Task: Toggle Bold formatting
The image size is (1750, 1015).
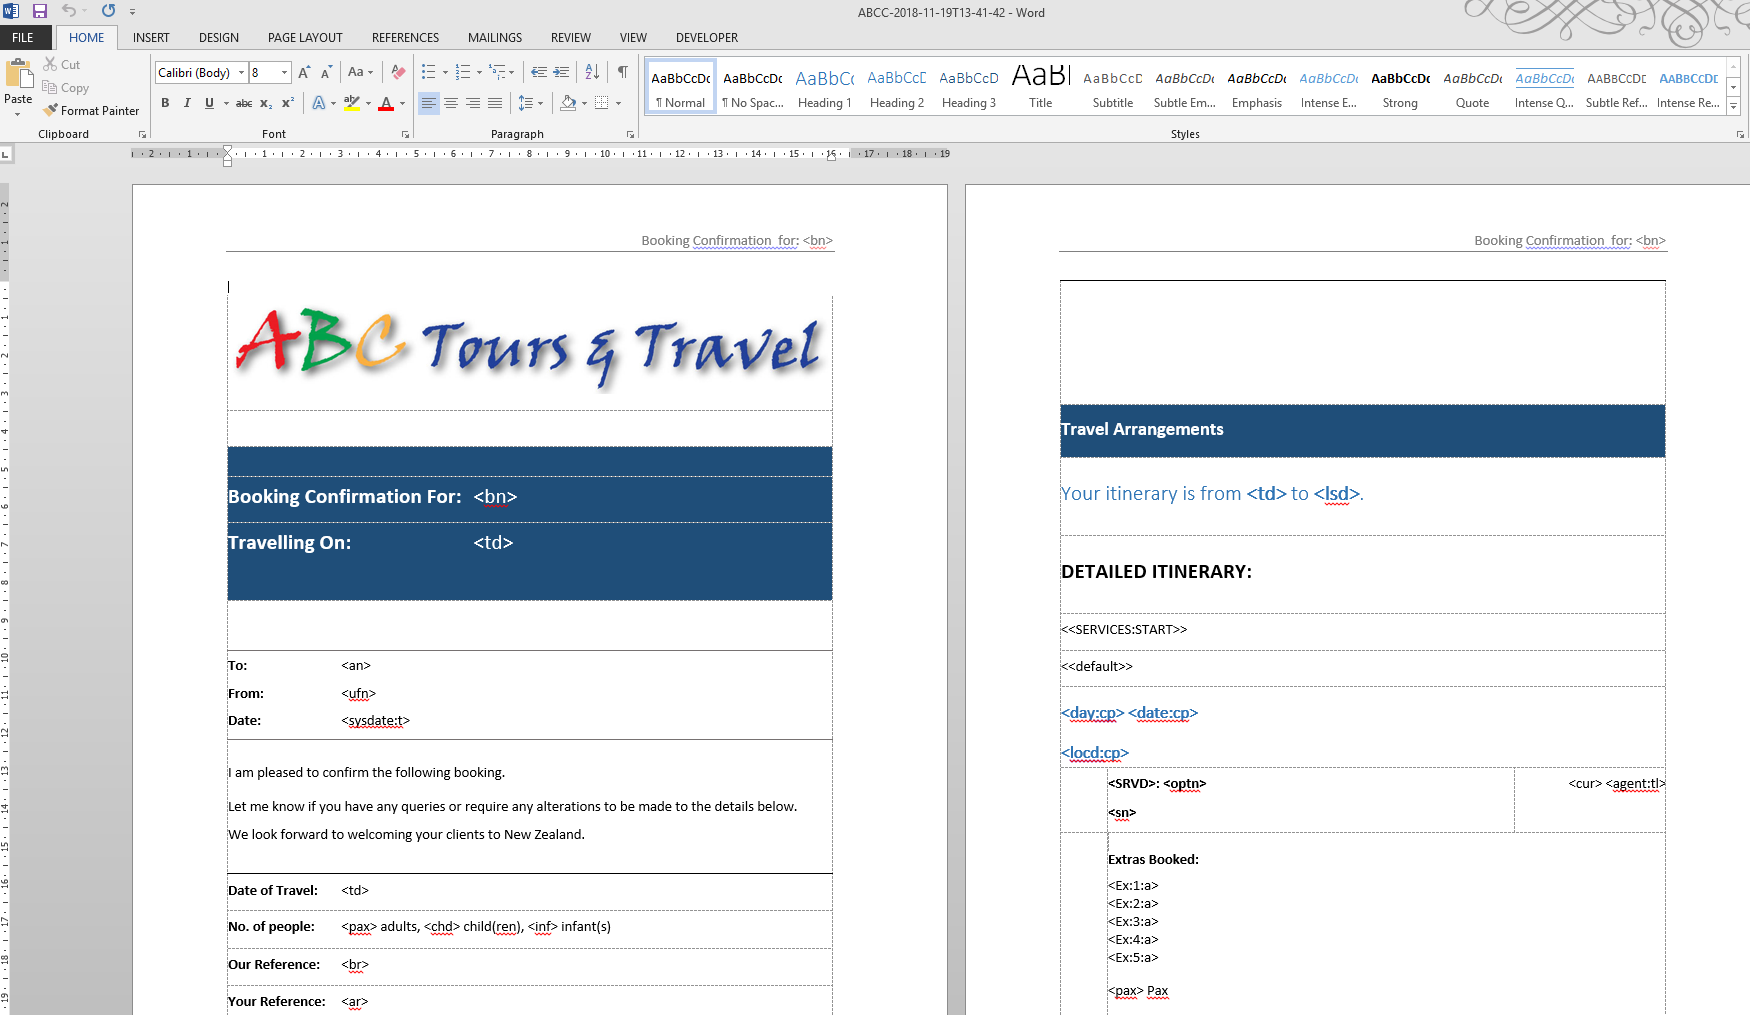Action: (165, 103)
